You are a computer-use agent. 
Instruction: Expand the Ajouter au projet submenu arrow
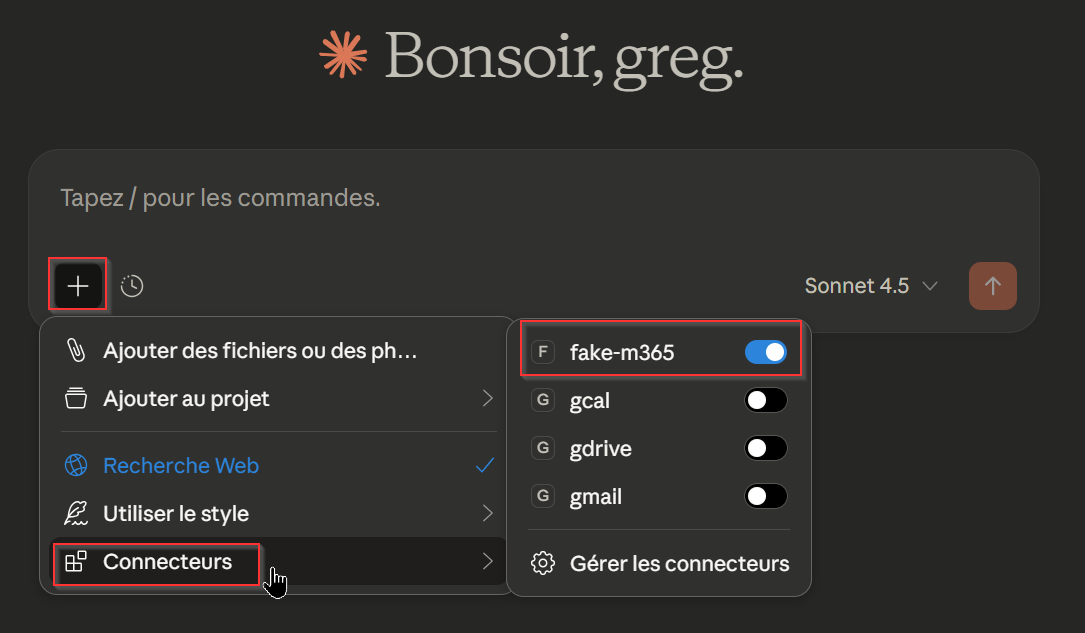click(488, 399)
